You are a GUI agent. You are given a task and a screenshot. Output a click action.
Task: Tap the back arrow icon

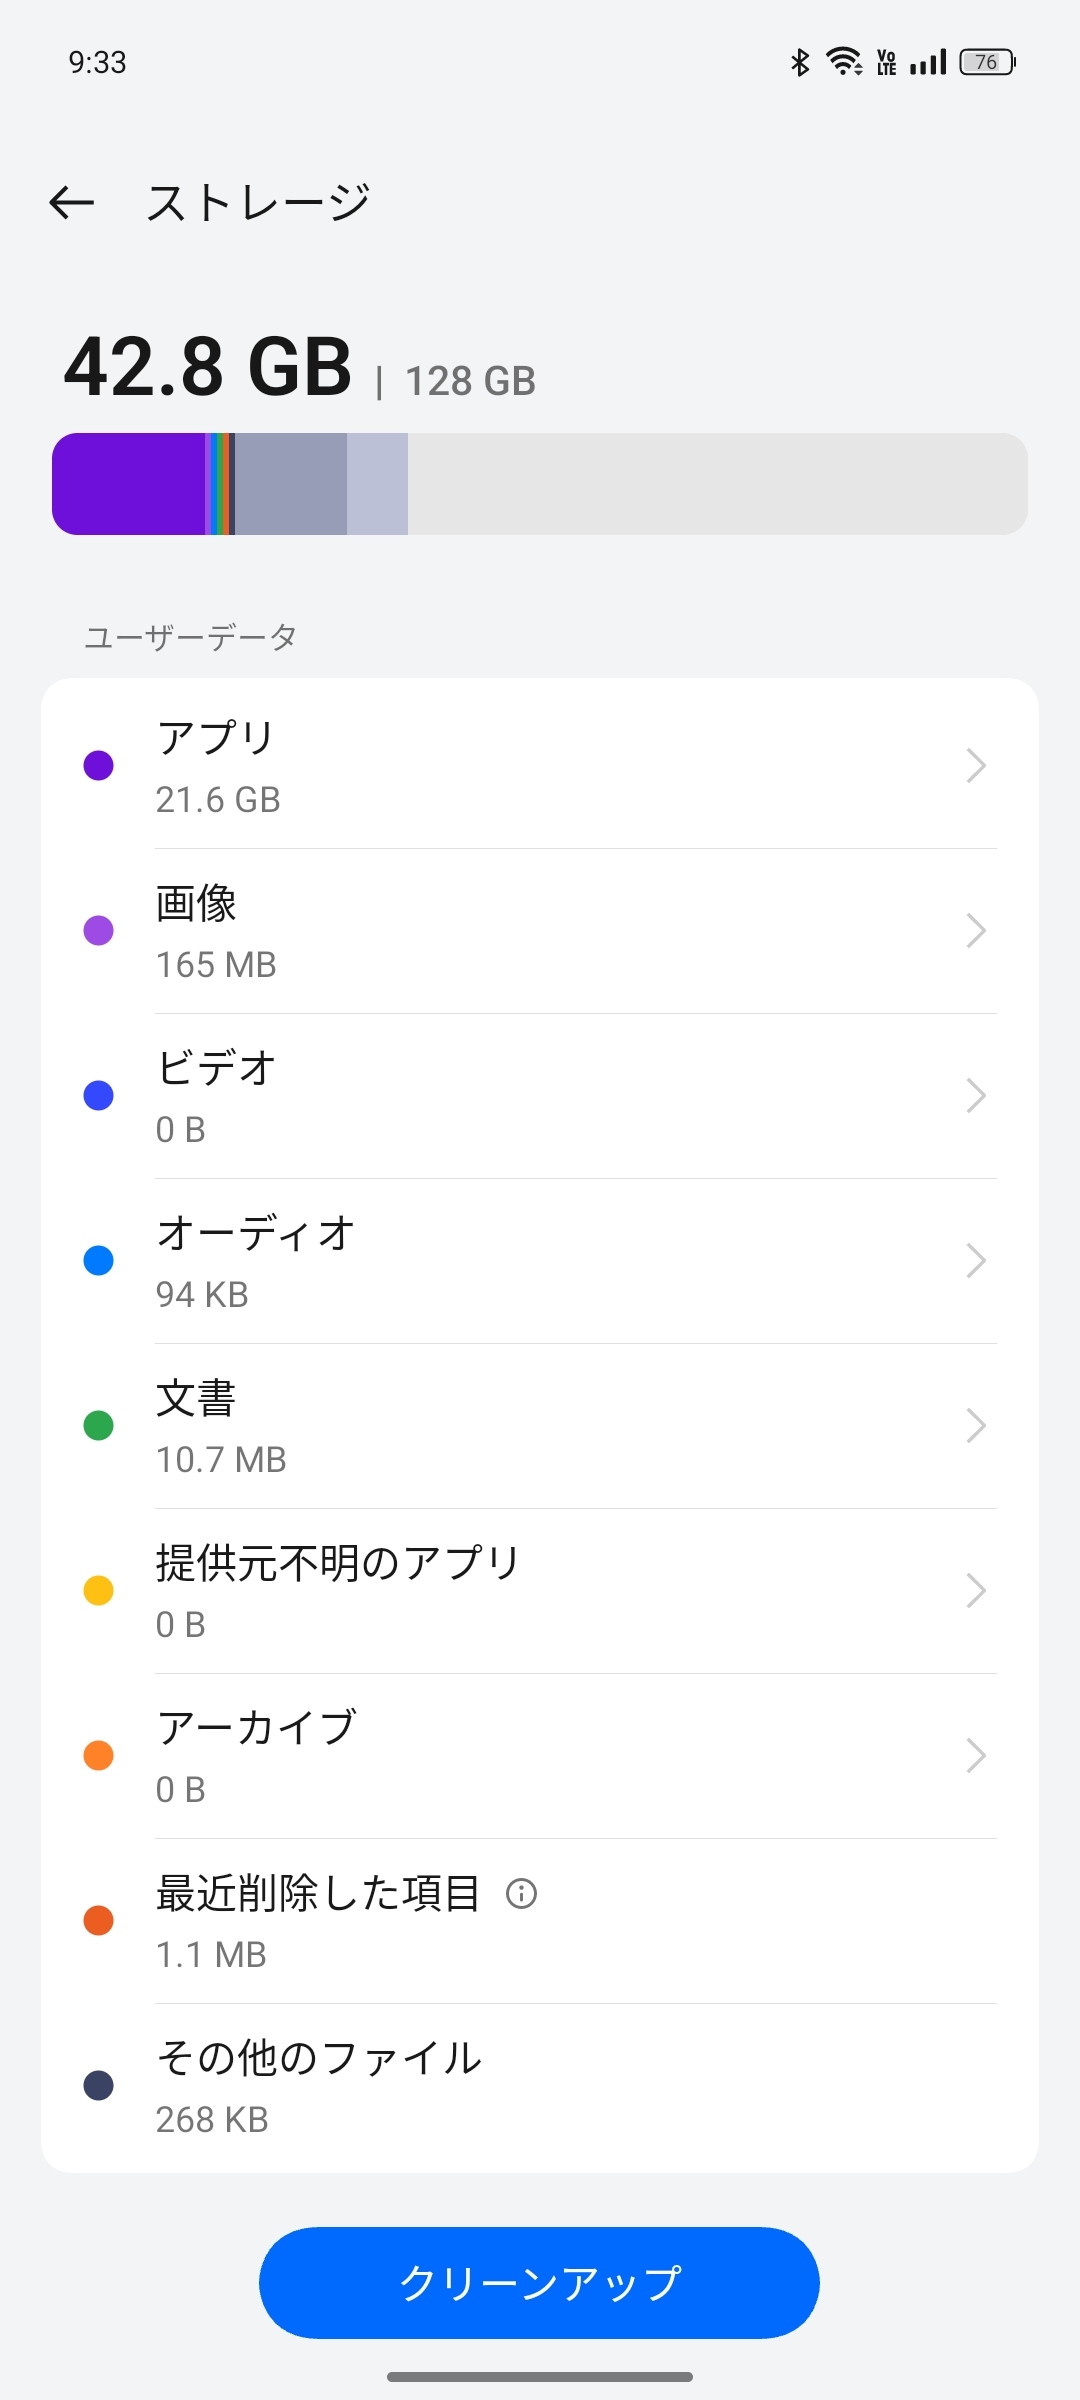(x=72, y=203)
